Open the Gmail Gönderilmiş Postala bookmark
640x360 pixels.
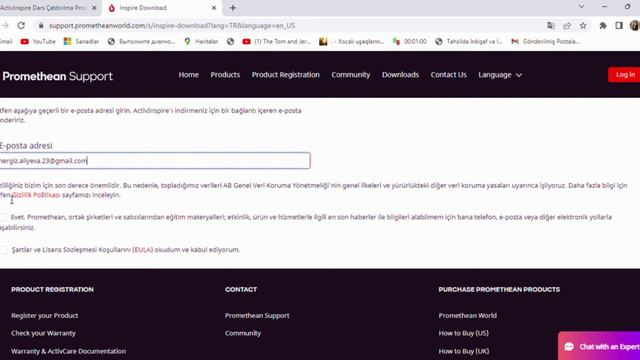545,41
